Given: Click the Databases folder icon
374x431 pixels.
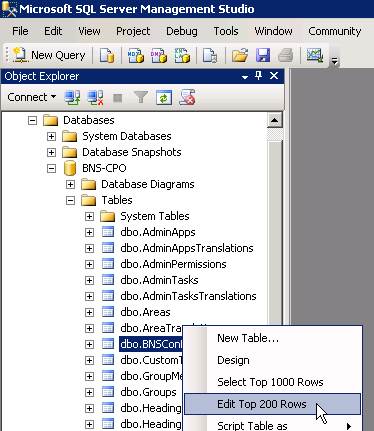Looking at the screenshot, I should (51, 120).
